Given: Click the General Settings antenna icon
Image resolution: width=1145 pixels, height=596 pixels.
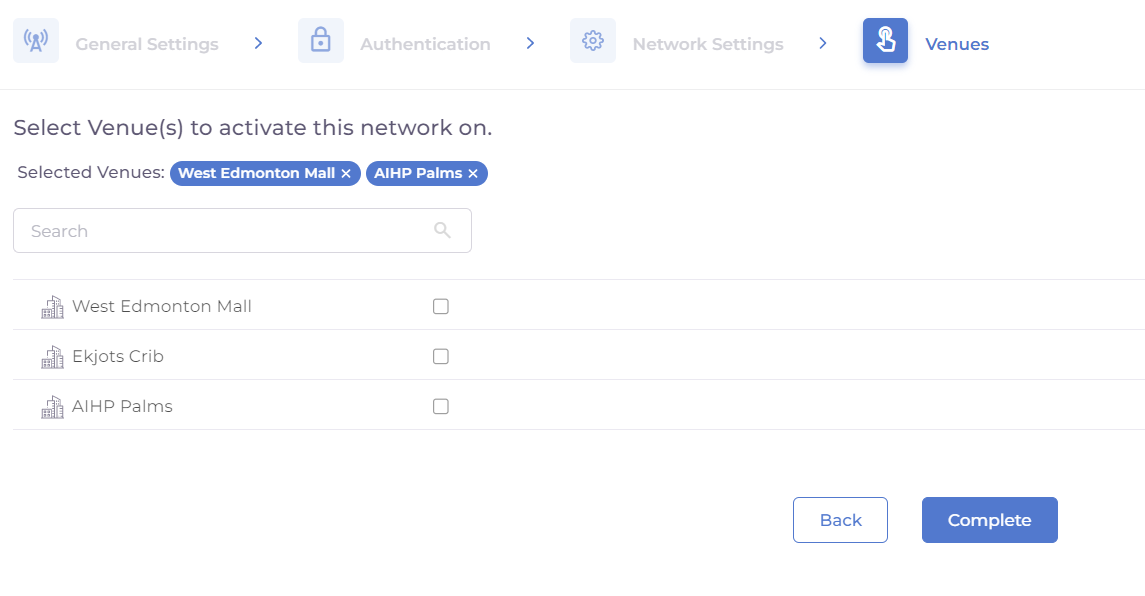Looking at the screenshot, I should [x=36, y=41].
